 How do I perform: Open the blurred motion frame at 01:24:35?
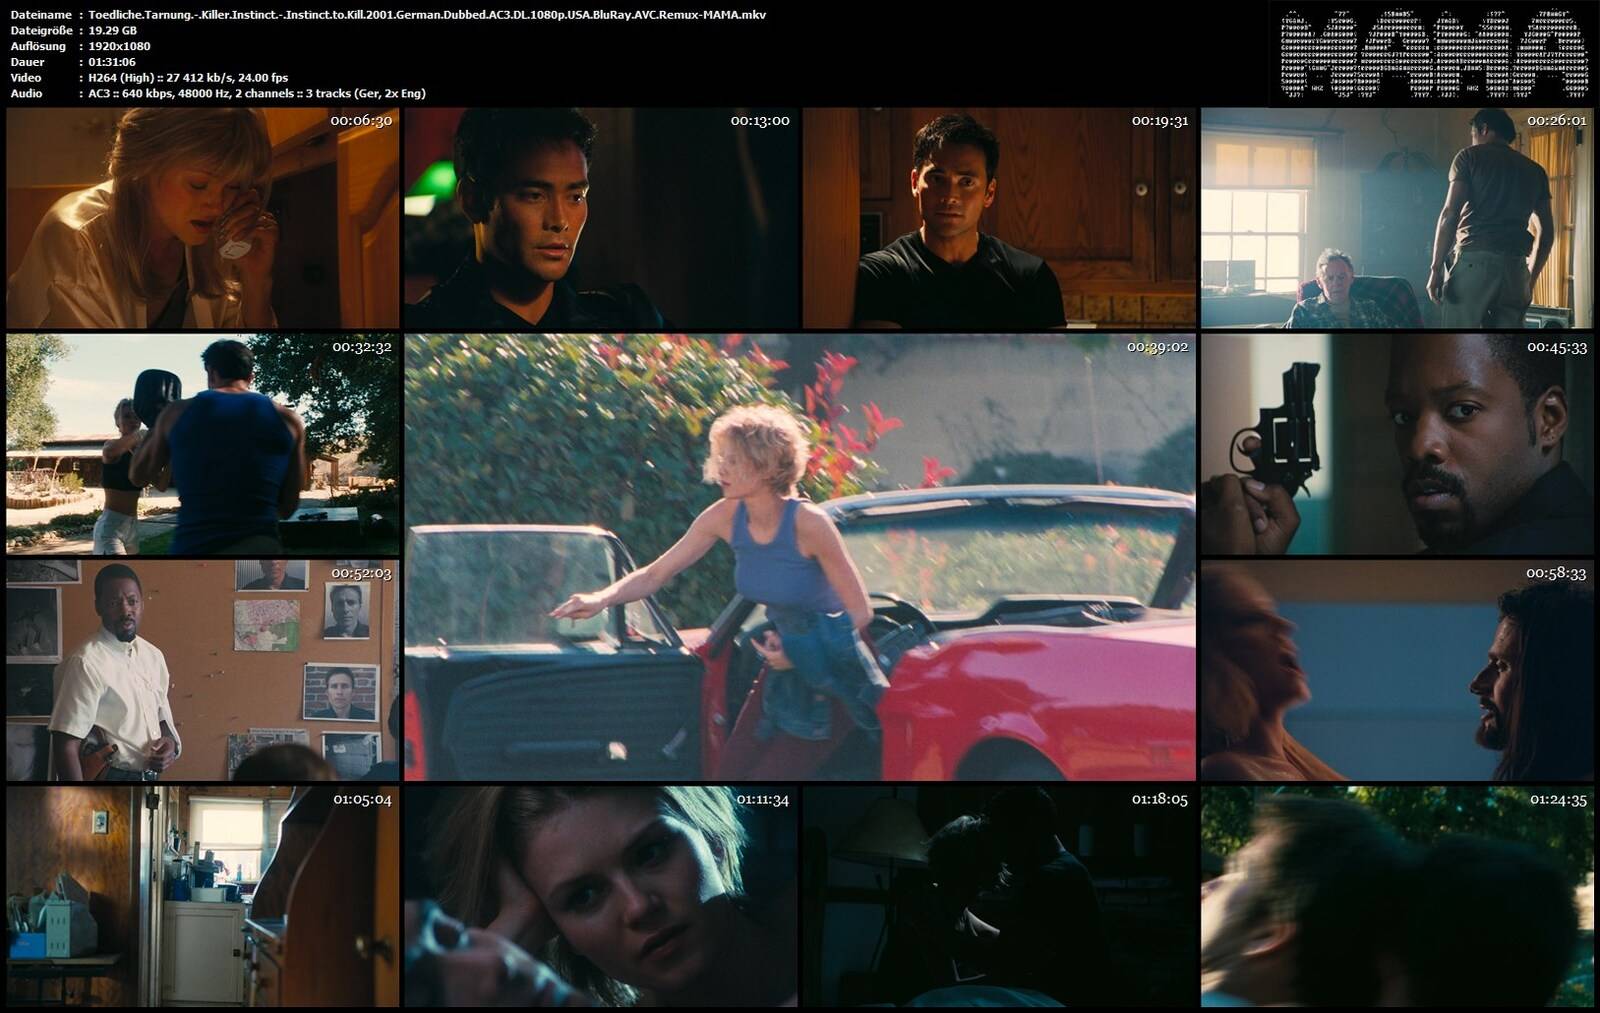(x=1397, y=896)
